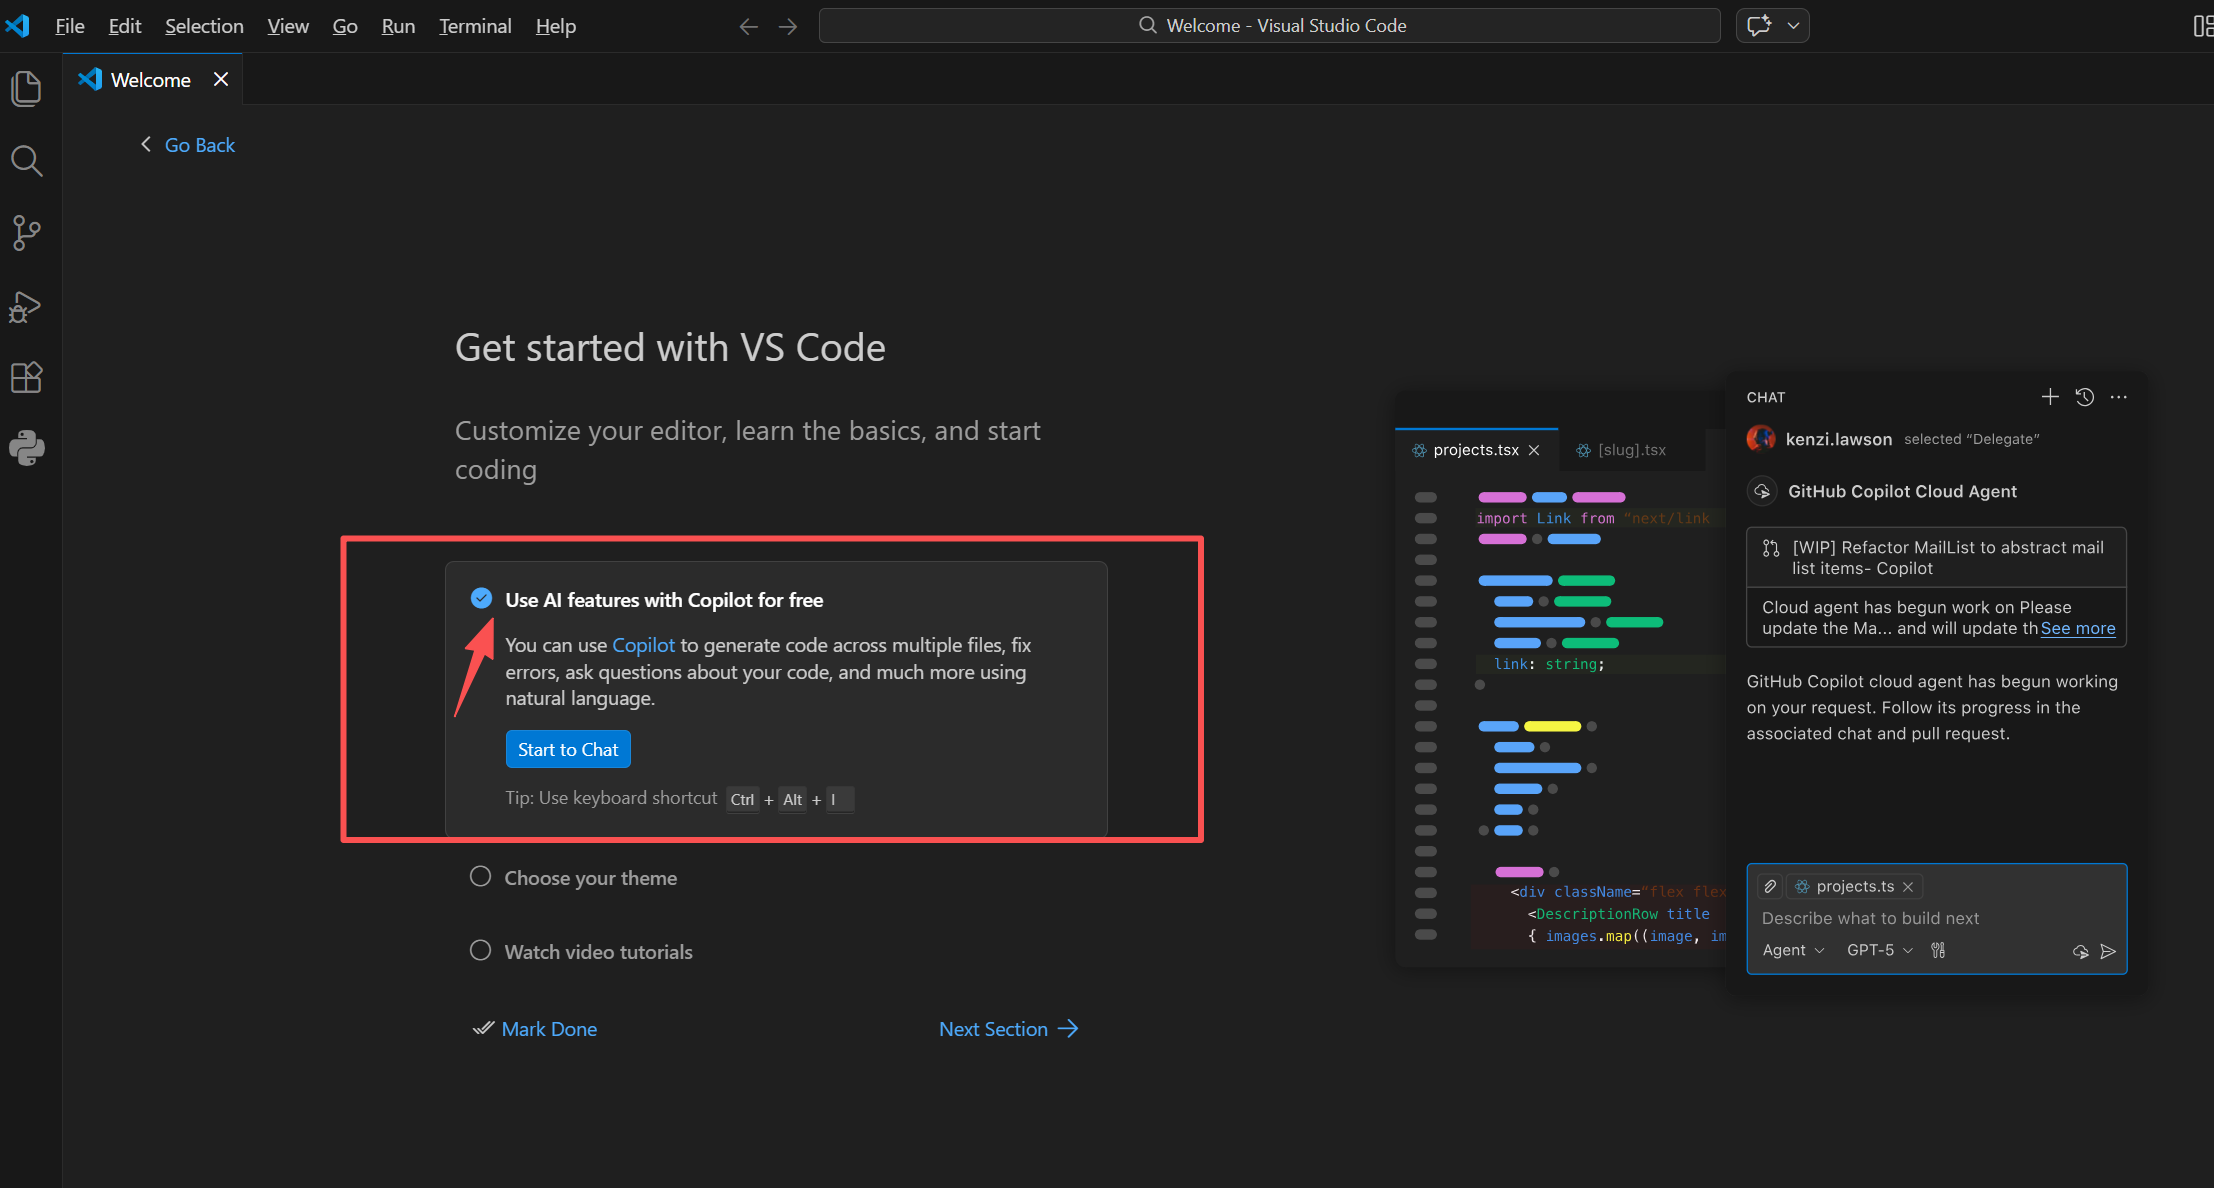
Task: Open the Search view in the activity bar
Action: (x=27, y=161)
